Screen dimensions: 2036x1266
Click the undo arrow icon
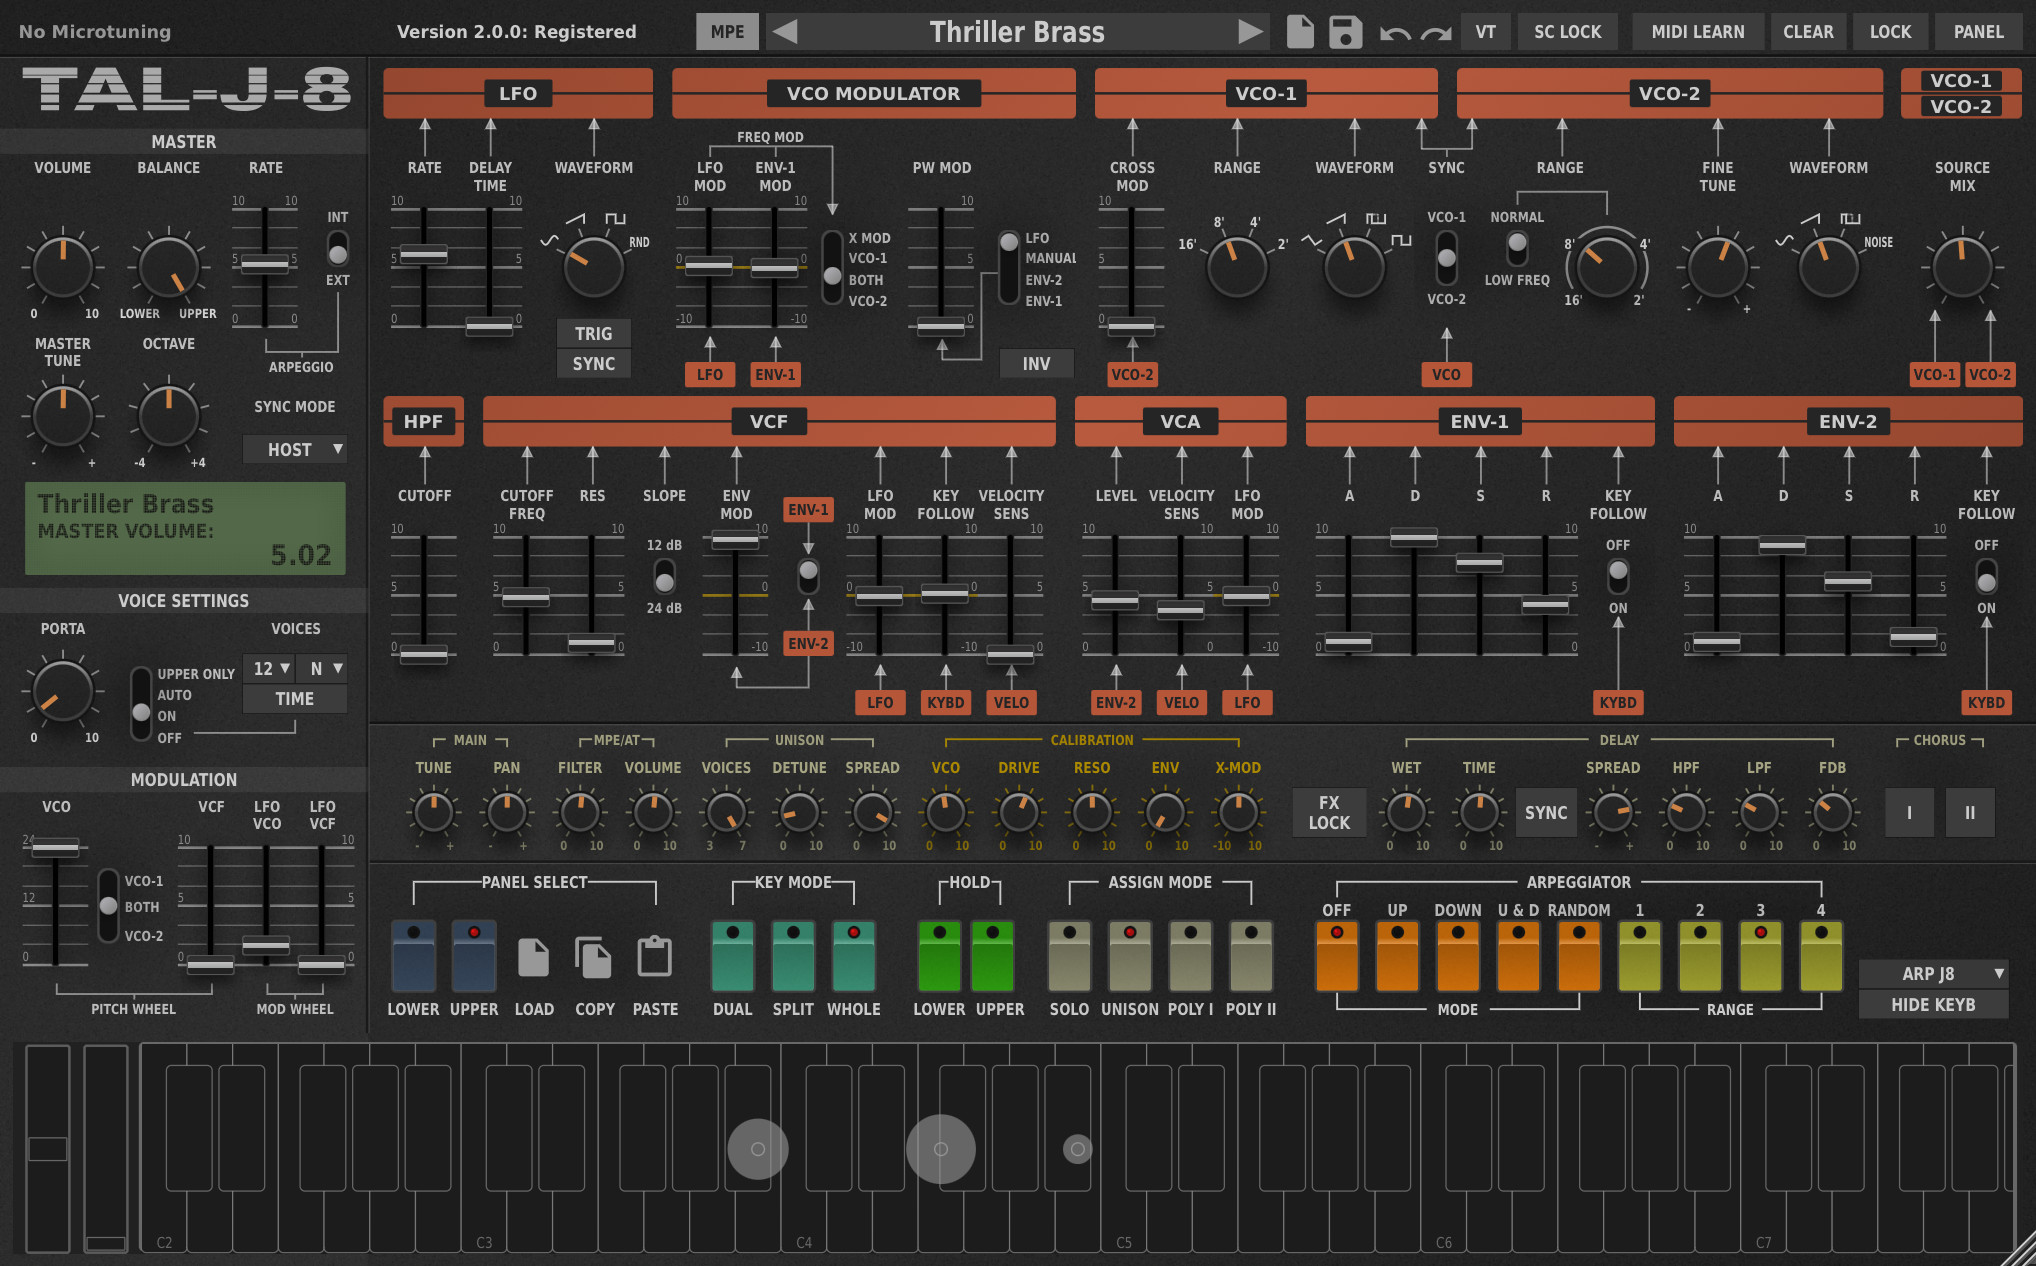(1394, 34)
